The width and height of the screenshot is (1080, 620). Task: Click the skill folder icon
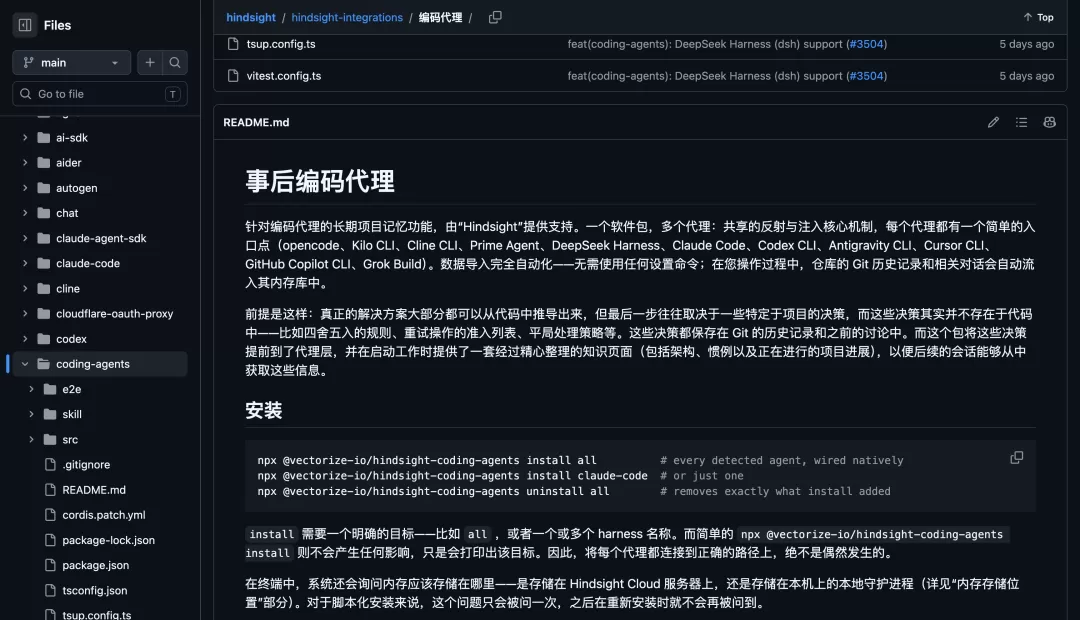tap(50, 414)
